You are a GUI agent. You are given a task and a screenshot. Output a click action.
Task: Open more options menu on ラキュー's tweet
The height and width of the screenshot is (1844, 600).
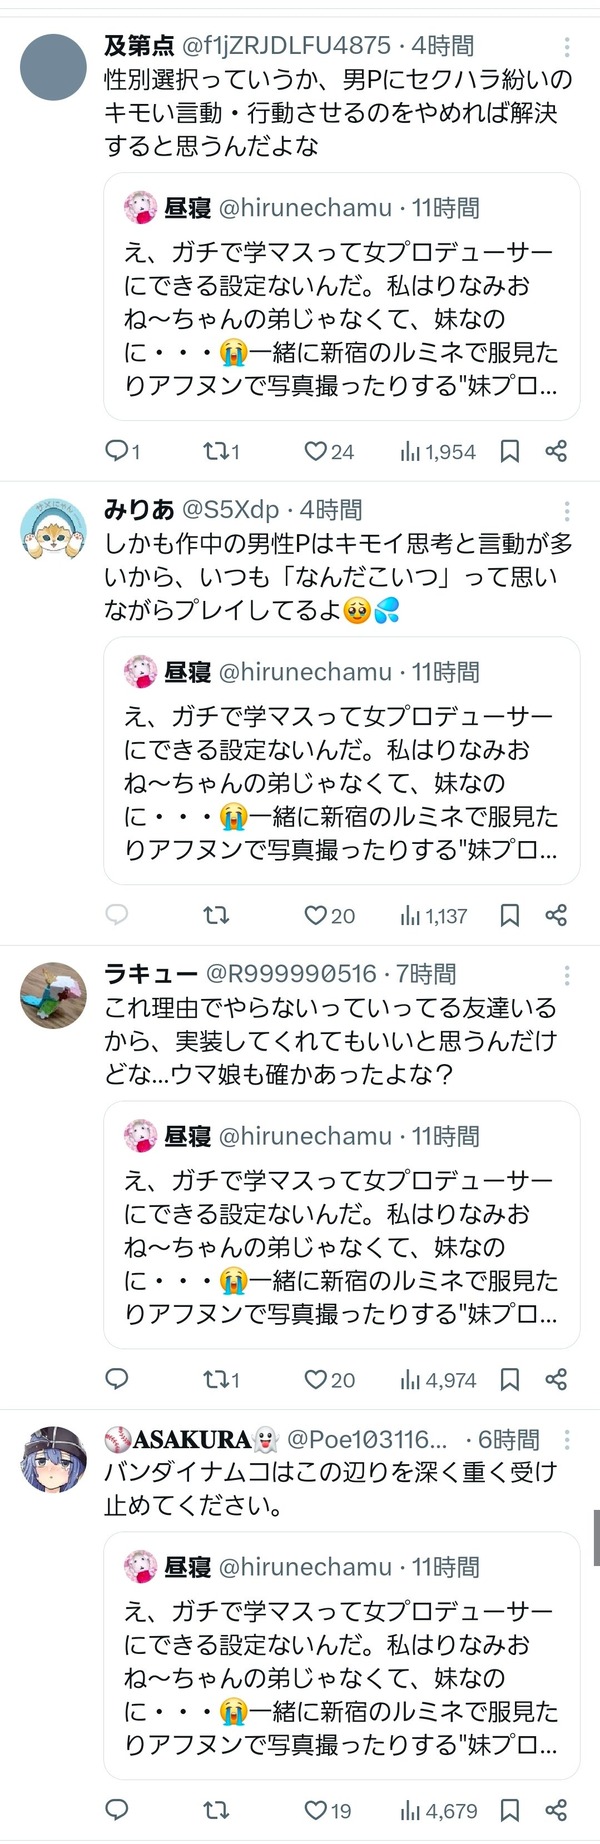(x=567, y=974)
